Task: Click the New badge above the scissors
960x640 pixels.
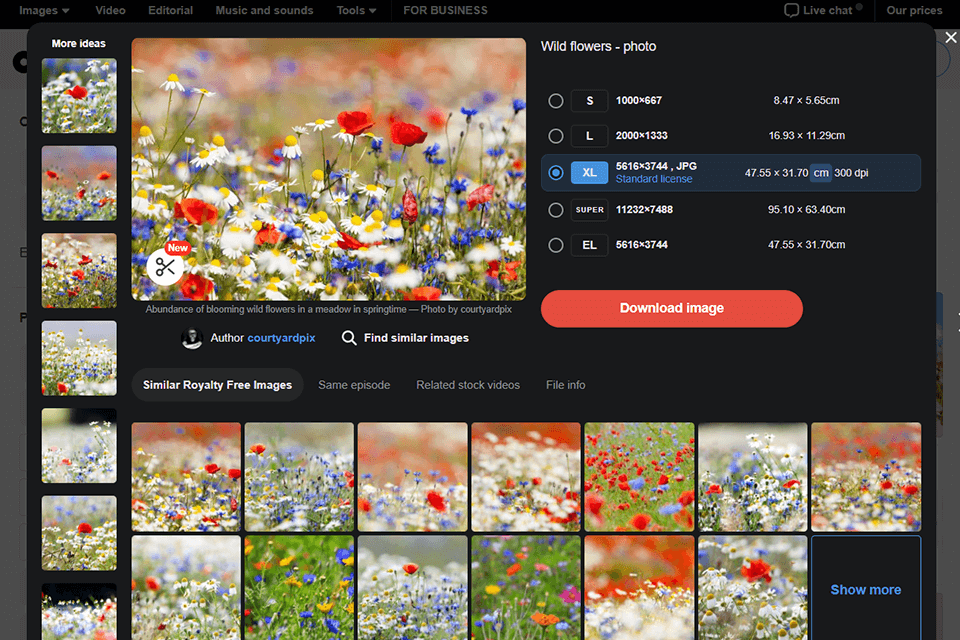Action: pyautogui.click(x=178, y=248)
